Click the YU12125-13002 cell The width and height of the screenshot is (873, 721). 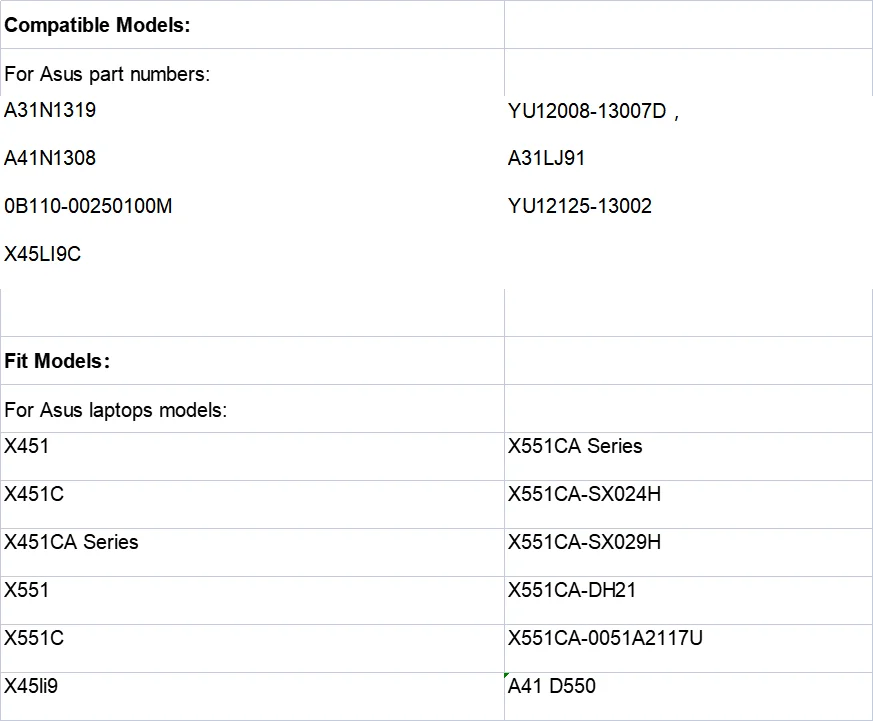[x=580, y=206]
